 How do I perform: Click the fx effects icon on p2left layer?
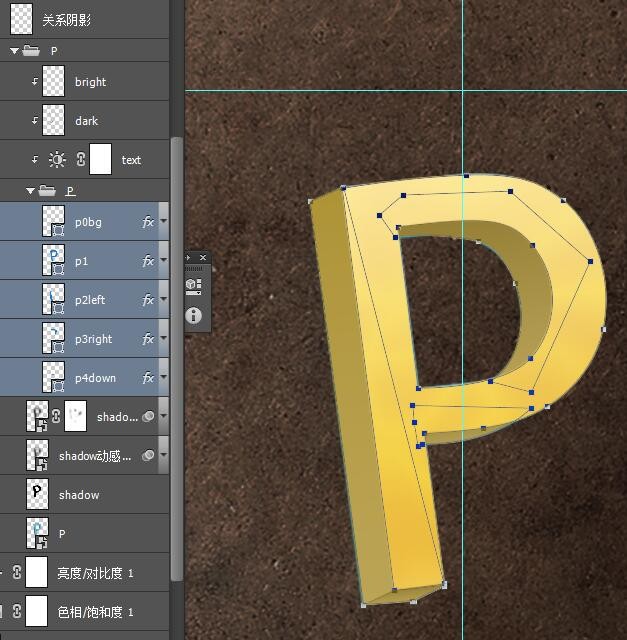point(148,300)
